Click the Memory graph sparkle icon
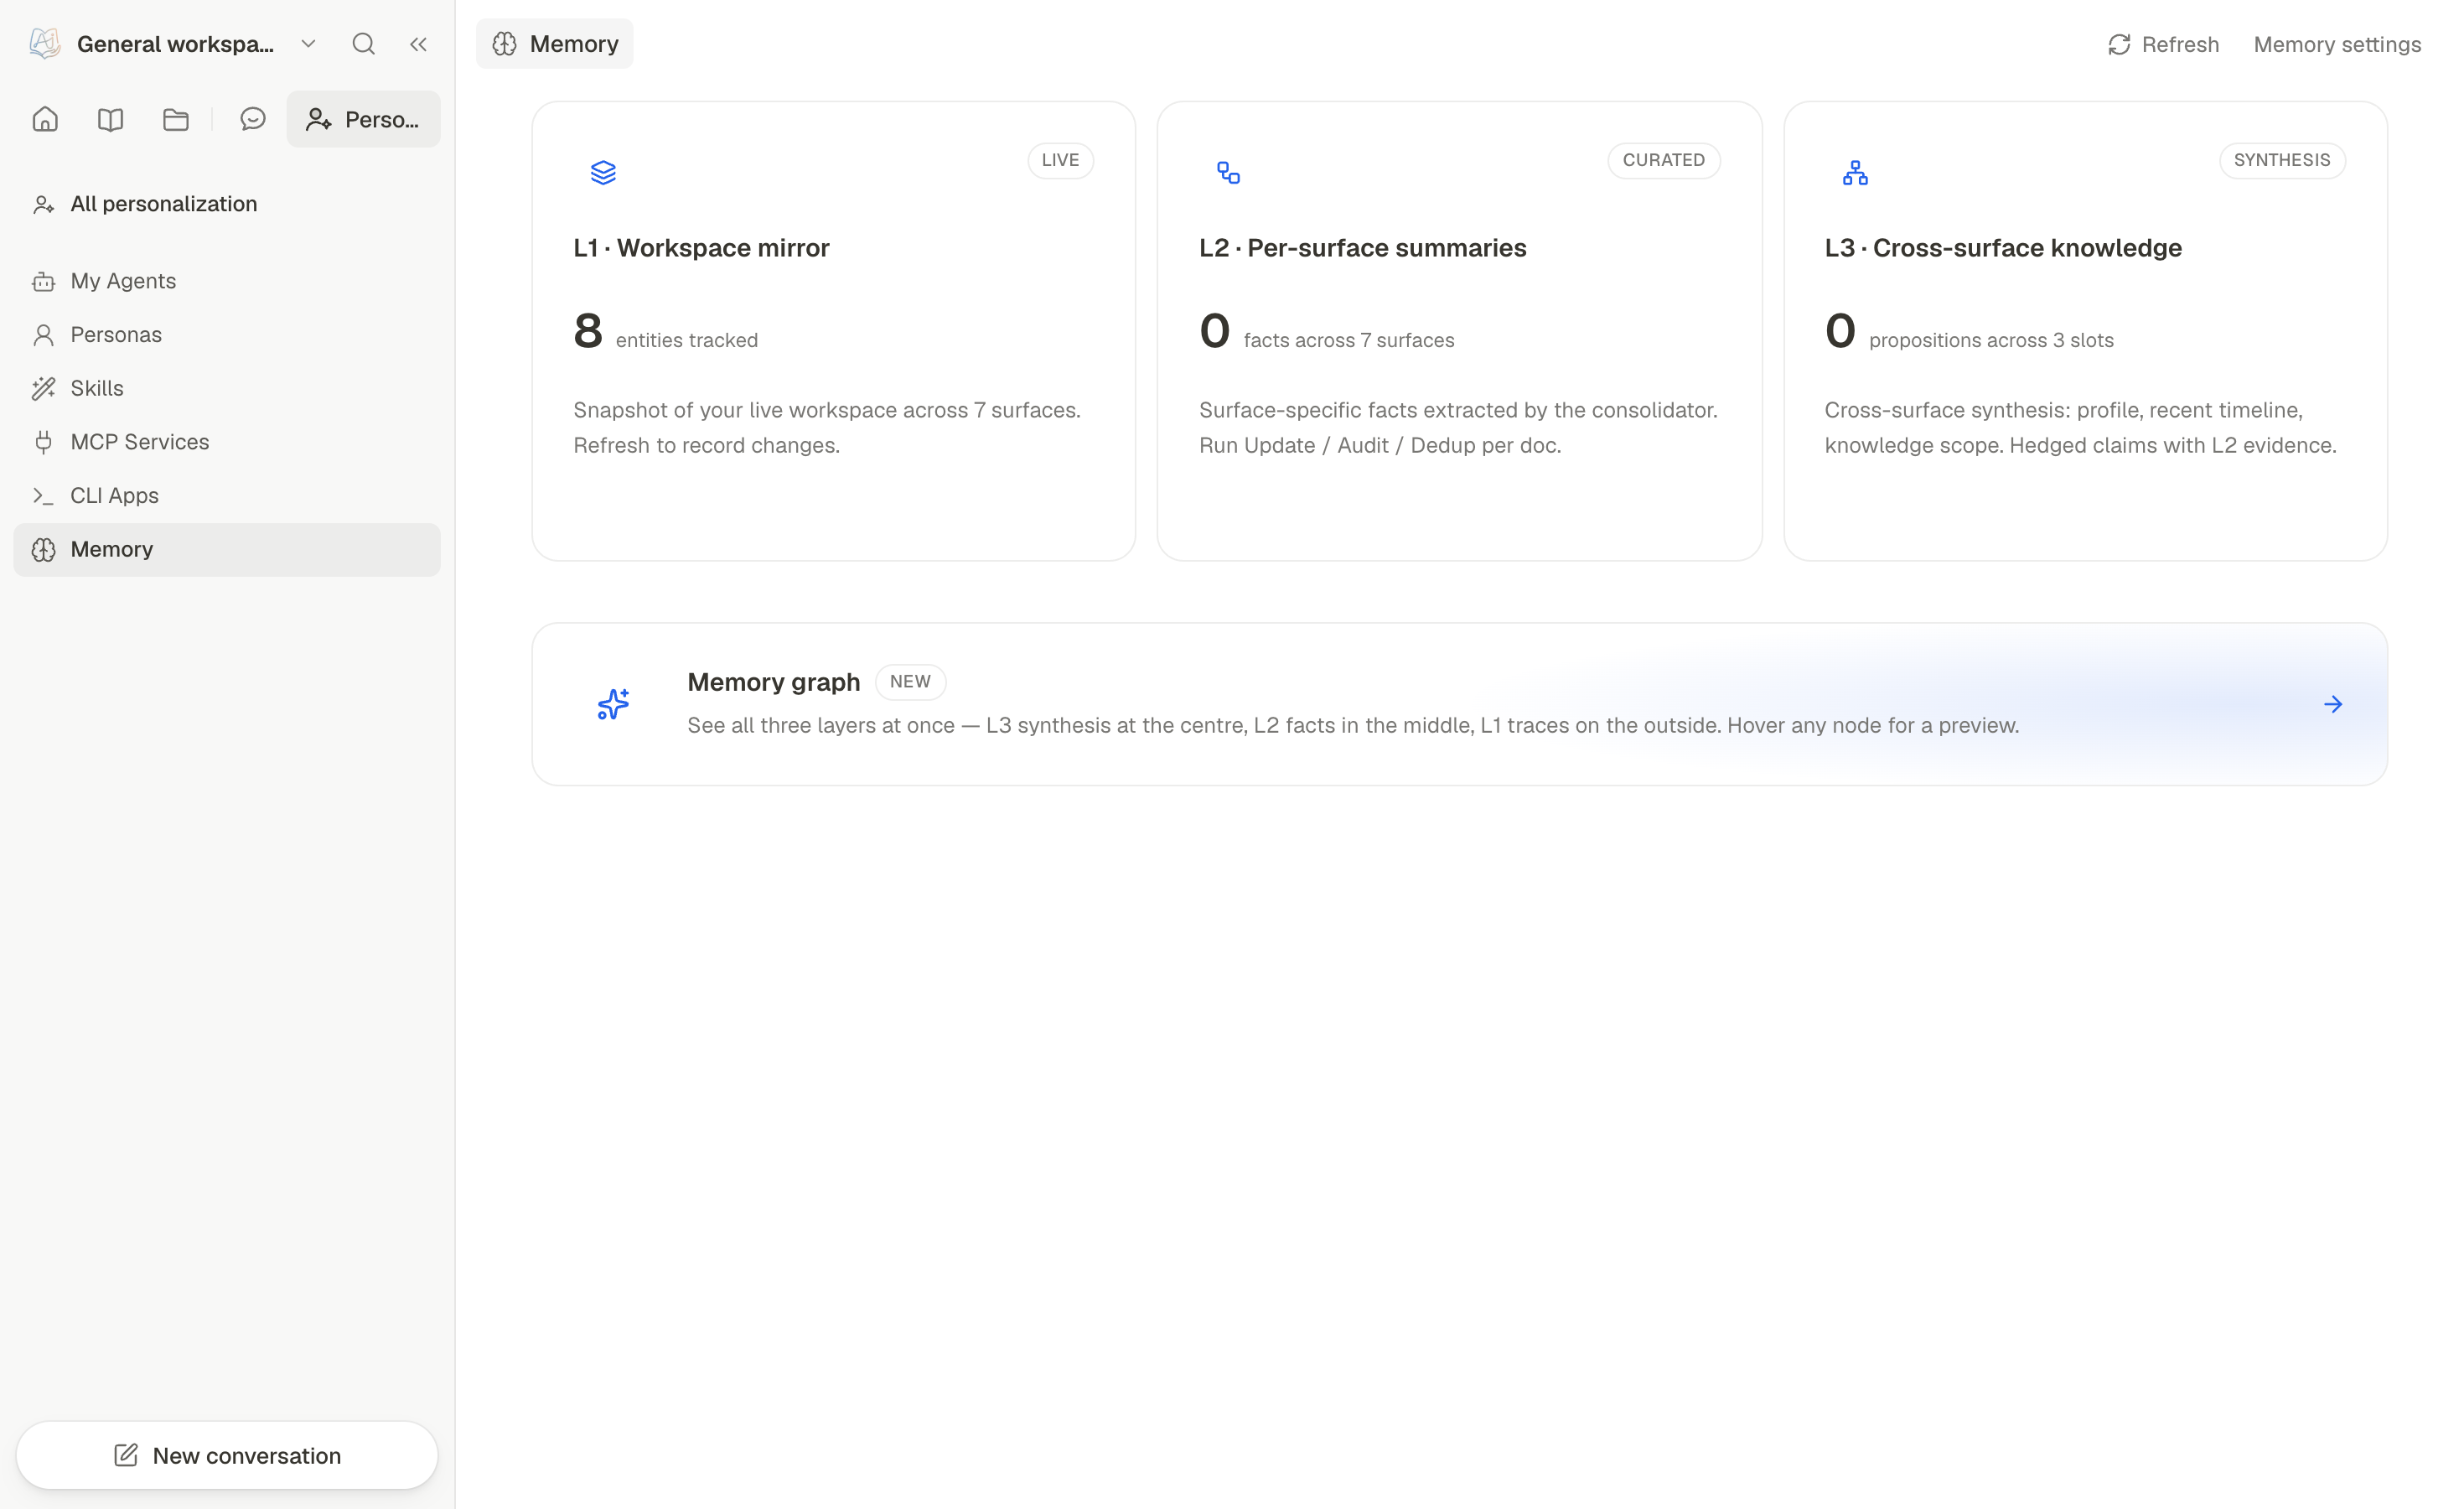The image size is (2464, 1509). (613, 704)
